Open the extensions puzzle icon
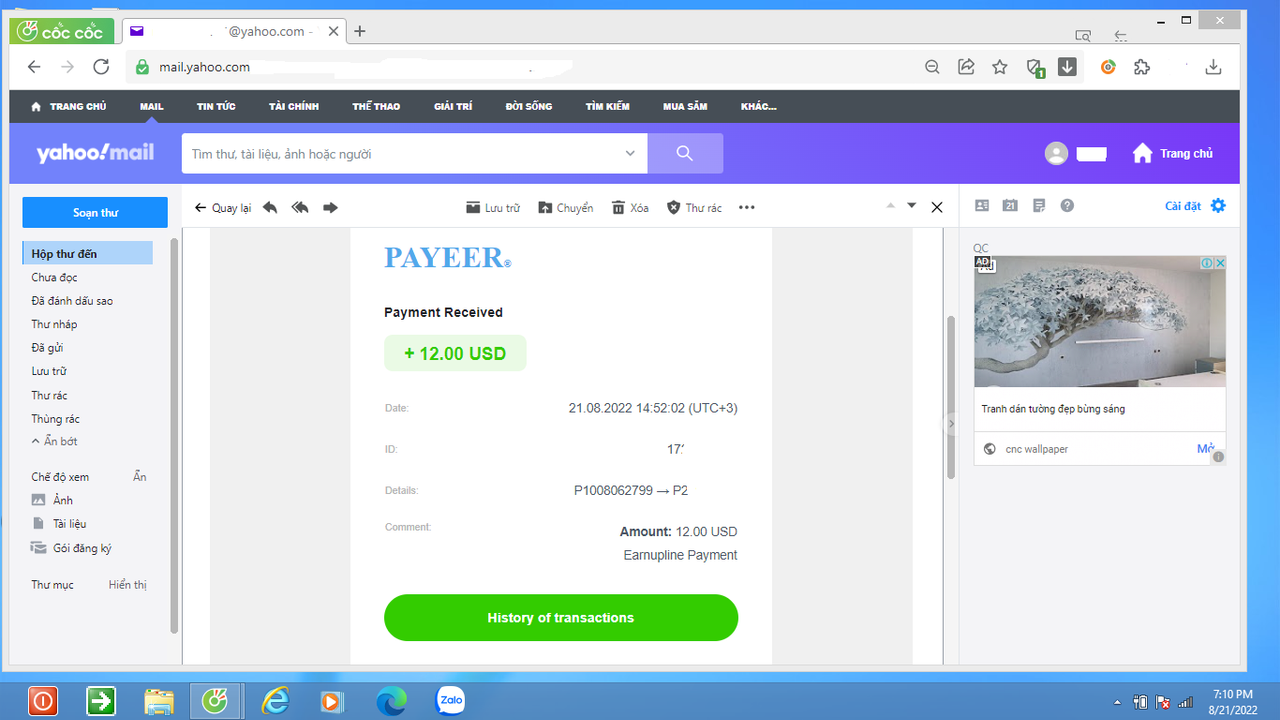The width and height of the screenshot is (1280, 720). click(1142, 67)
